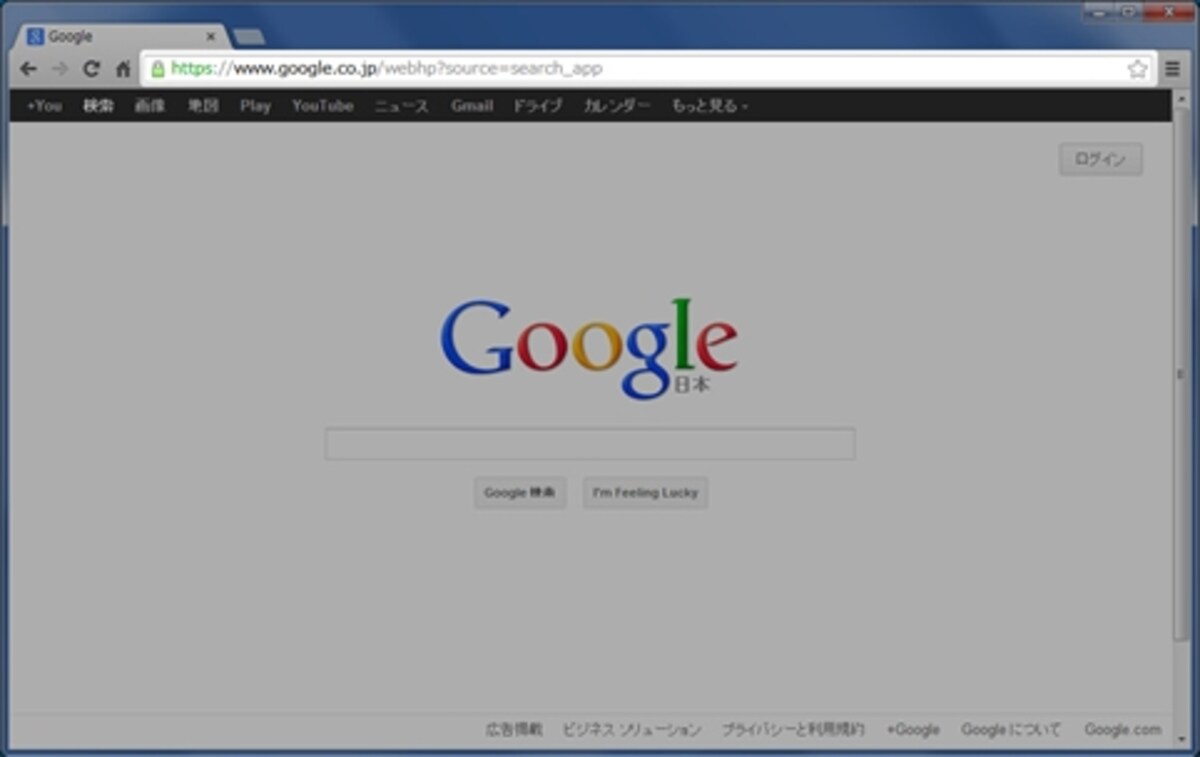Screen dimensions: 1200x757
Task: Open 画像 in the Google bar
Action: click(150, 106)
